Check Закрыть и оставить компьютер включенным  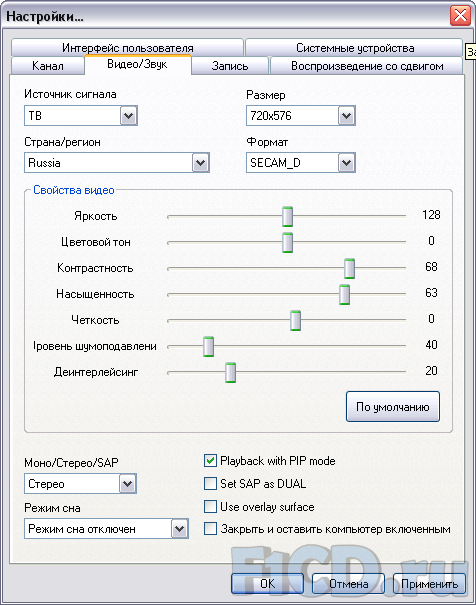click(210, 529)
